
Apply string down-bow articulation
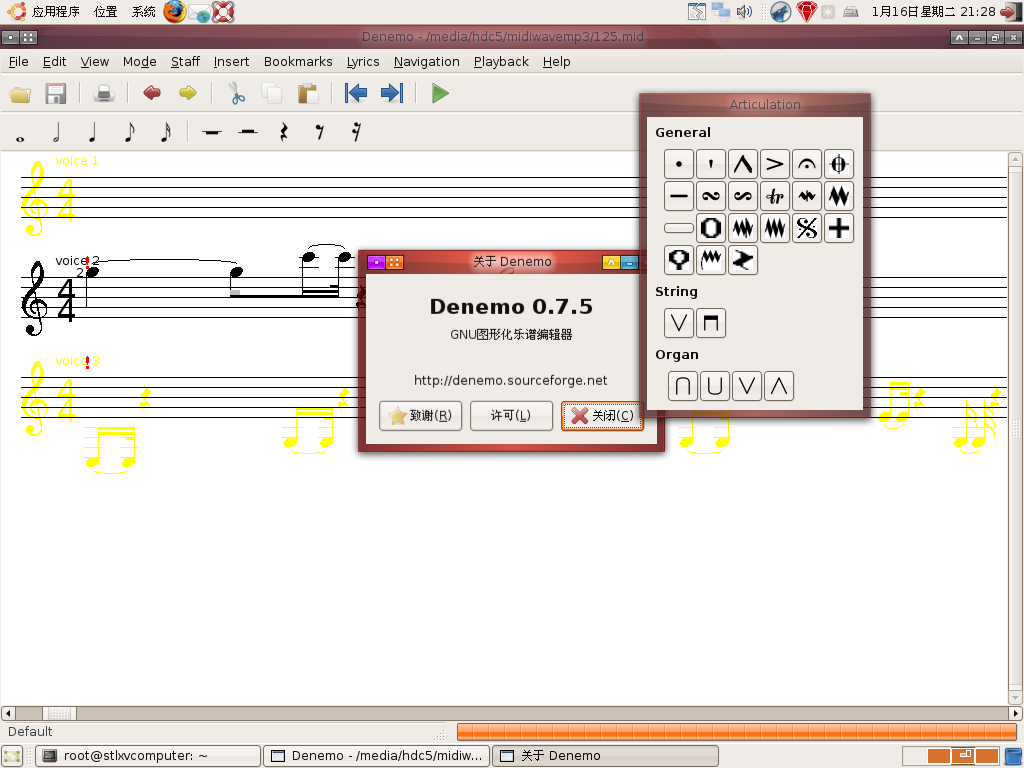(x=711, y=323)
